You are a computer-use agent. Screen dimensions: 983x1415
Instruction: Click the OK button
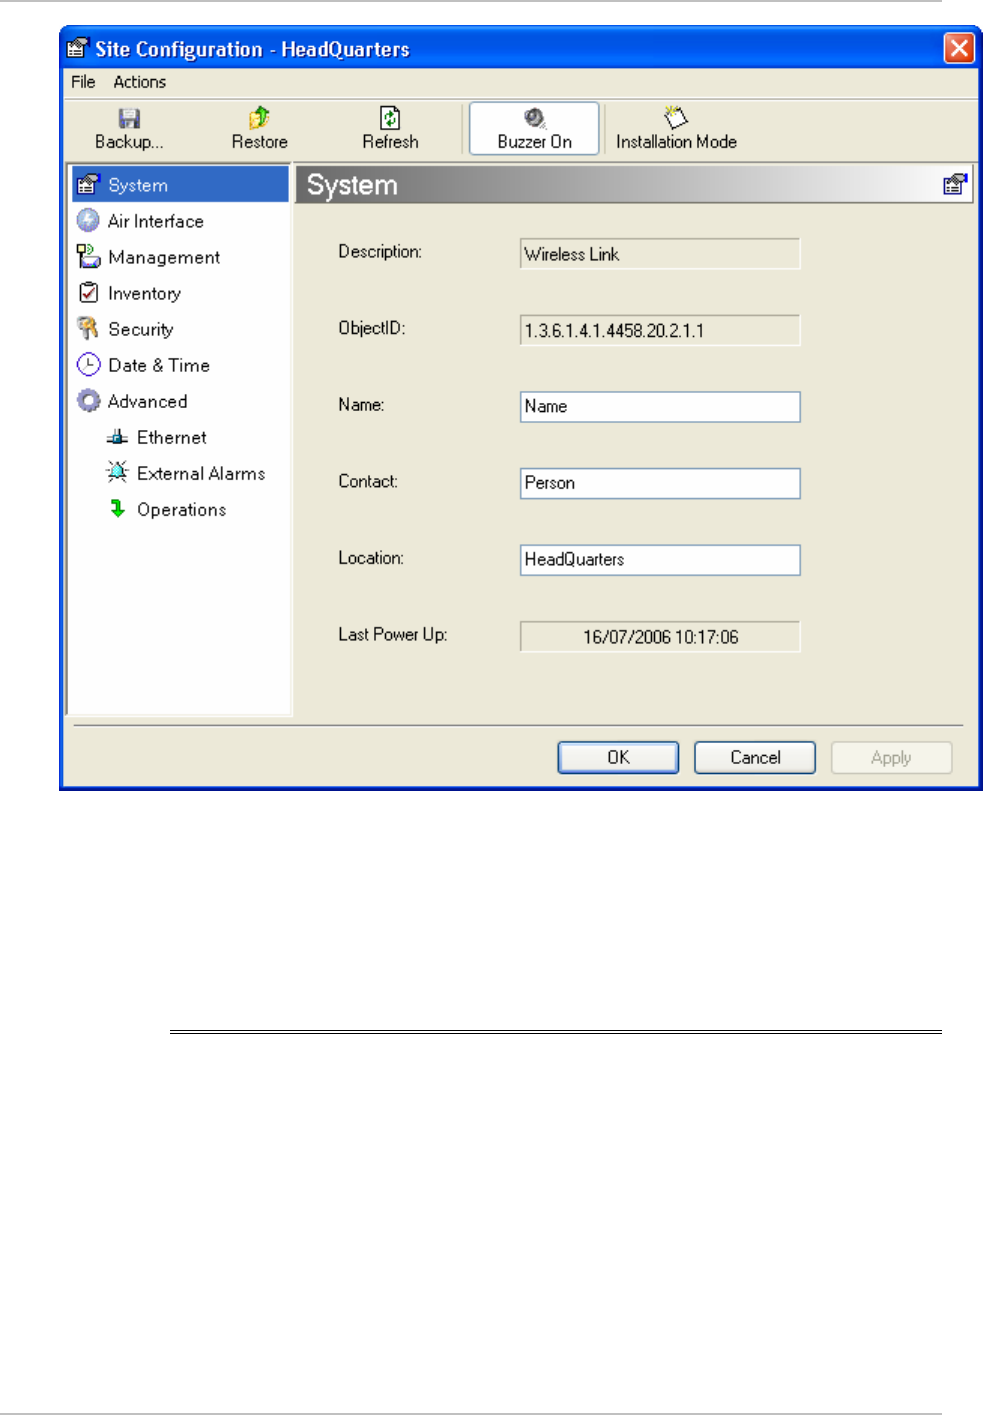(618, 757)
